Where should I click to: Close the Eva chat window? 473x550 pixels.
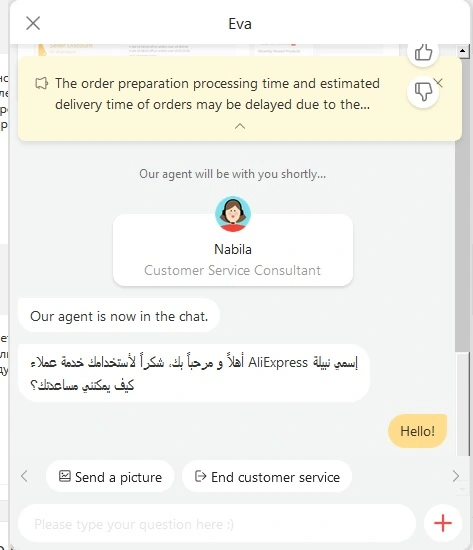33,24
